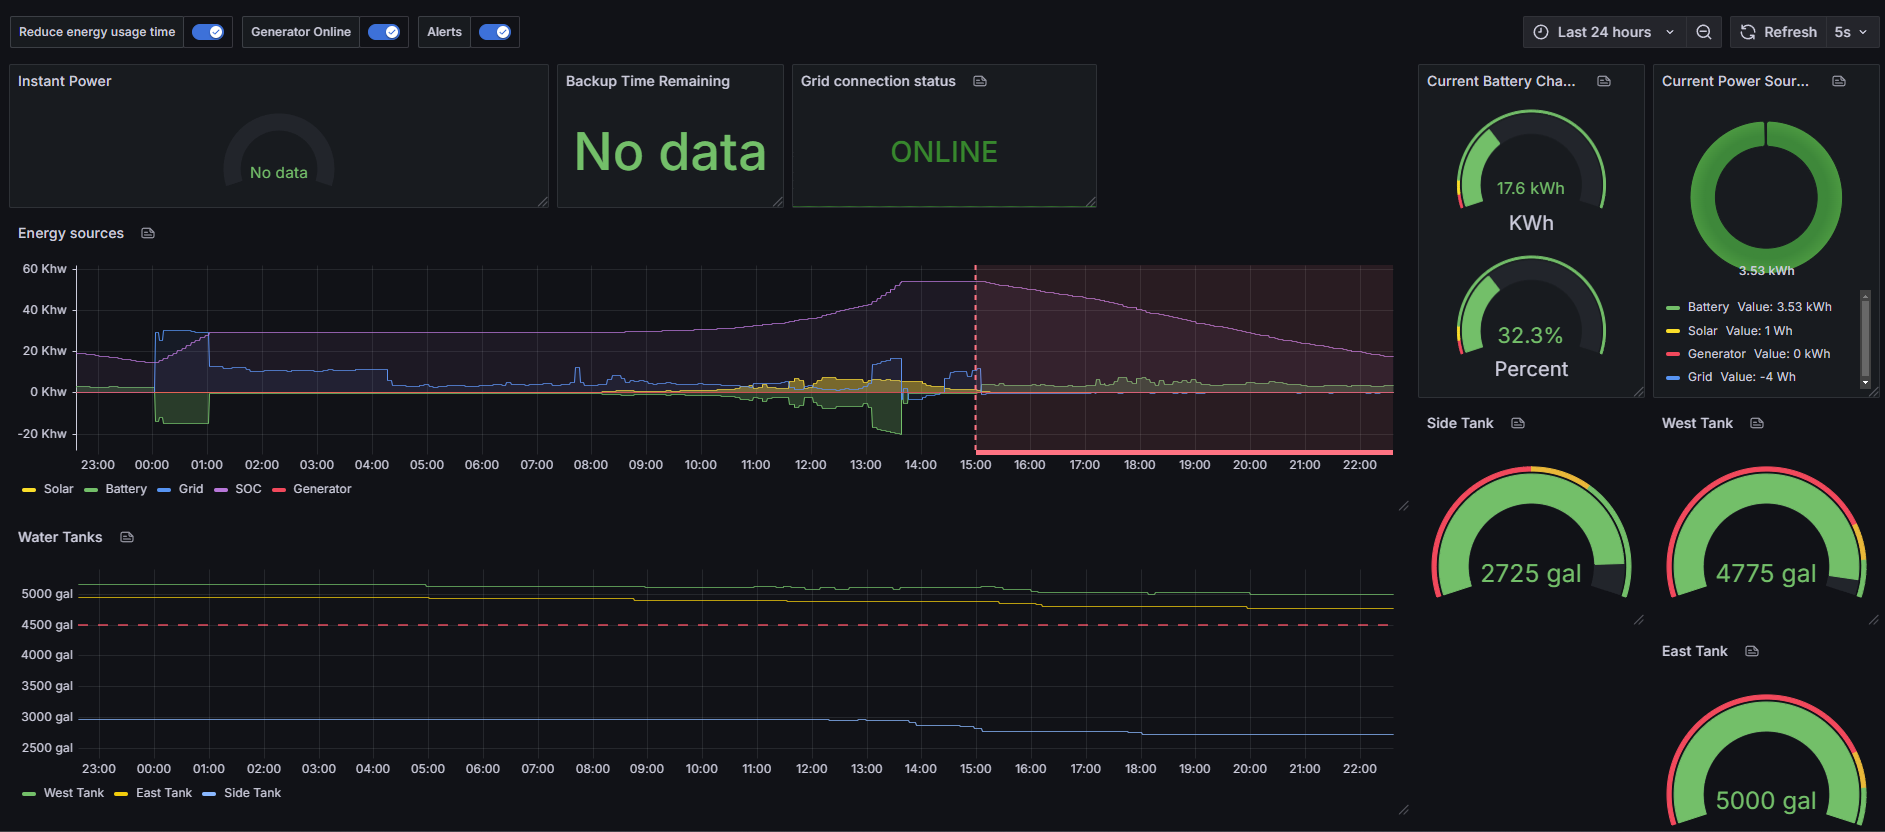Click the resize handle of Instant Power panel
1885x832 pixels.
pos(543,202)
